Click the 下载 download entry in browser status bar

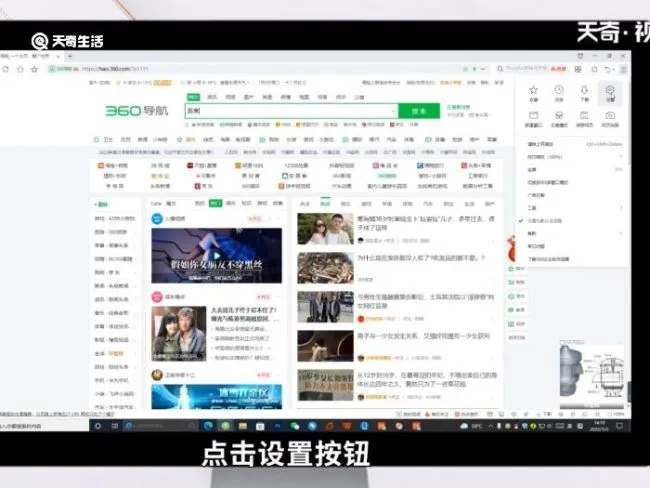point(545,414)
